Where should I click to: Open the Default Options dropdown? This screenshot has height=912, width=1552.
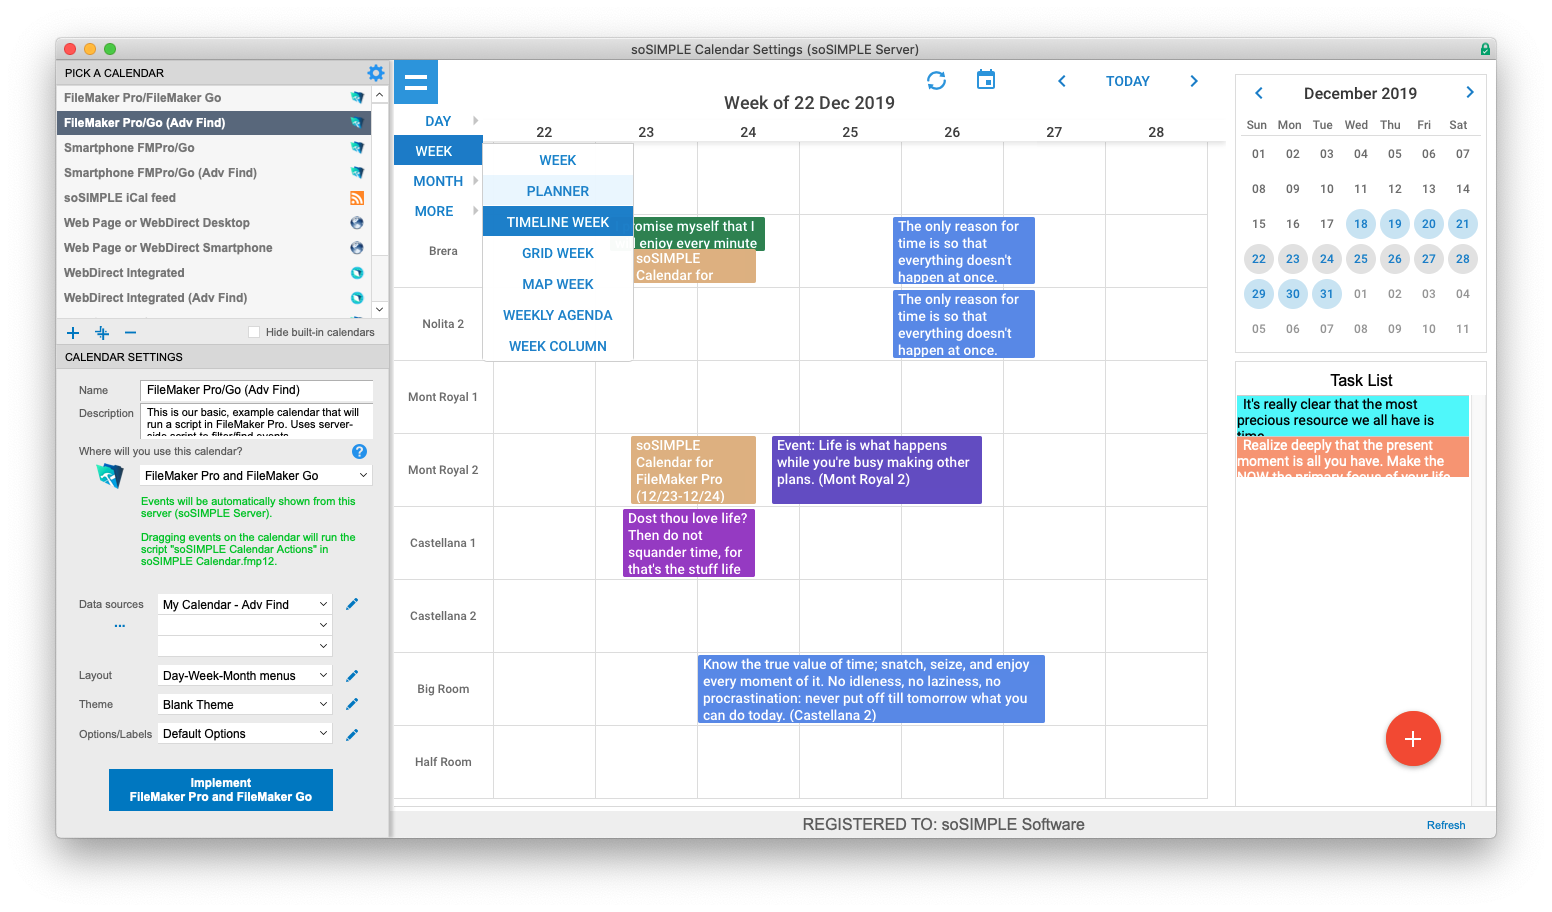pos(245,734)
